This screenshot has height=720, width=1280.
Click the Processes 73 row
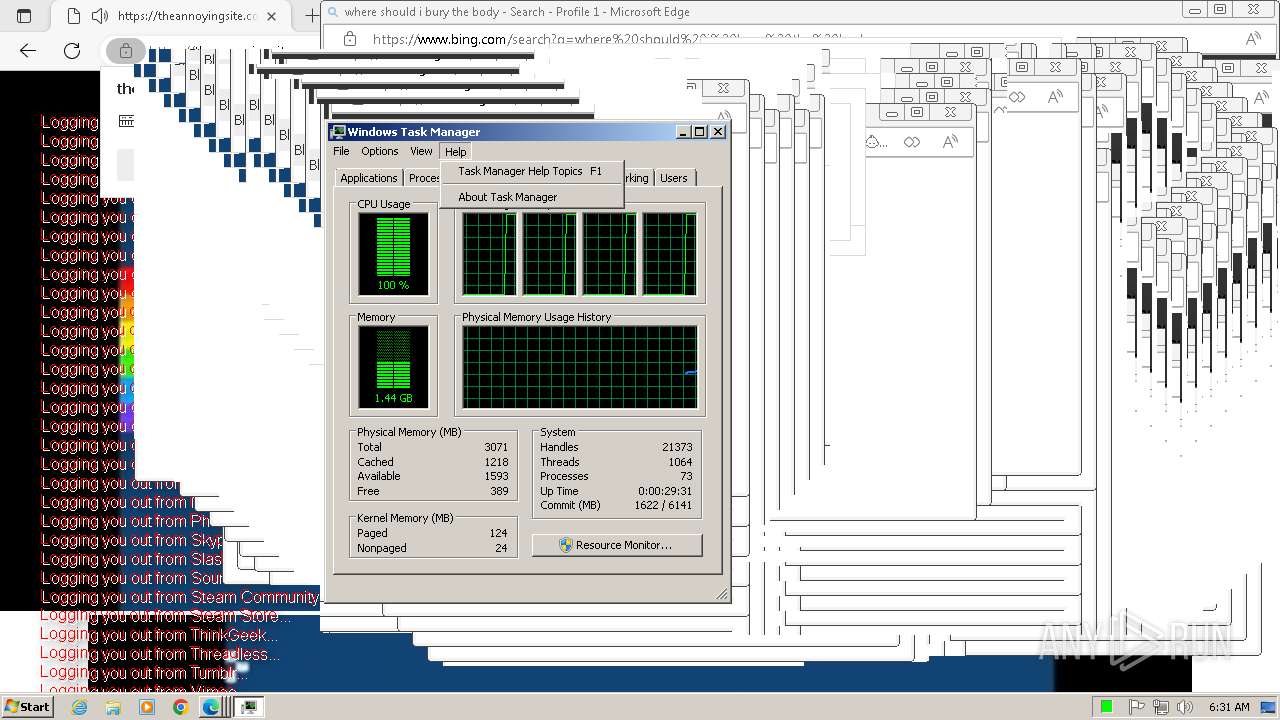pos(616,476)
